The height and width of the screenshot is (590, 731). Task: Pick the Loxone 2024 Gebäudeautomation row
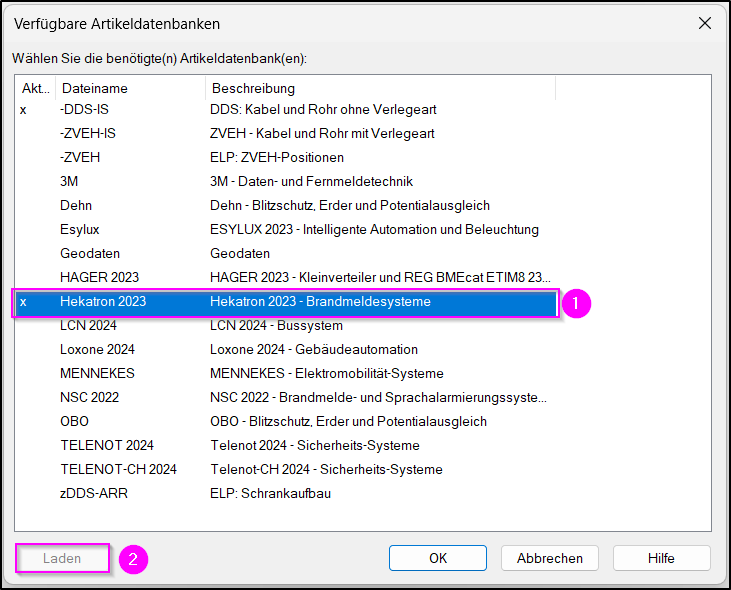point(286,350)
